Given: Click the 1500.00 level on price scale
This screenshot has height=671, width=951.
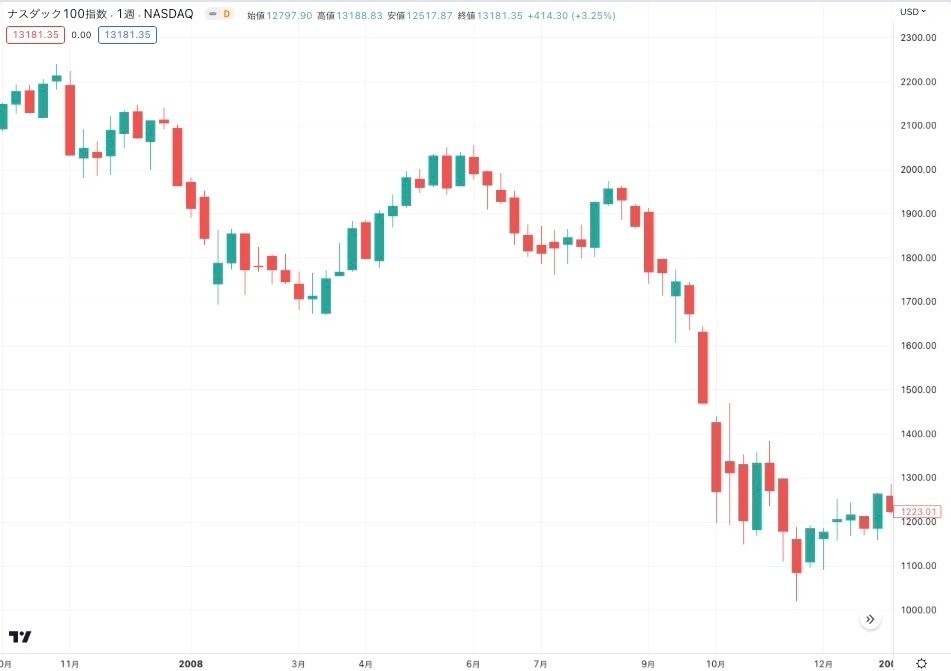Looking at the screenshot, I should point(917,389).
